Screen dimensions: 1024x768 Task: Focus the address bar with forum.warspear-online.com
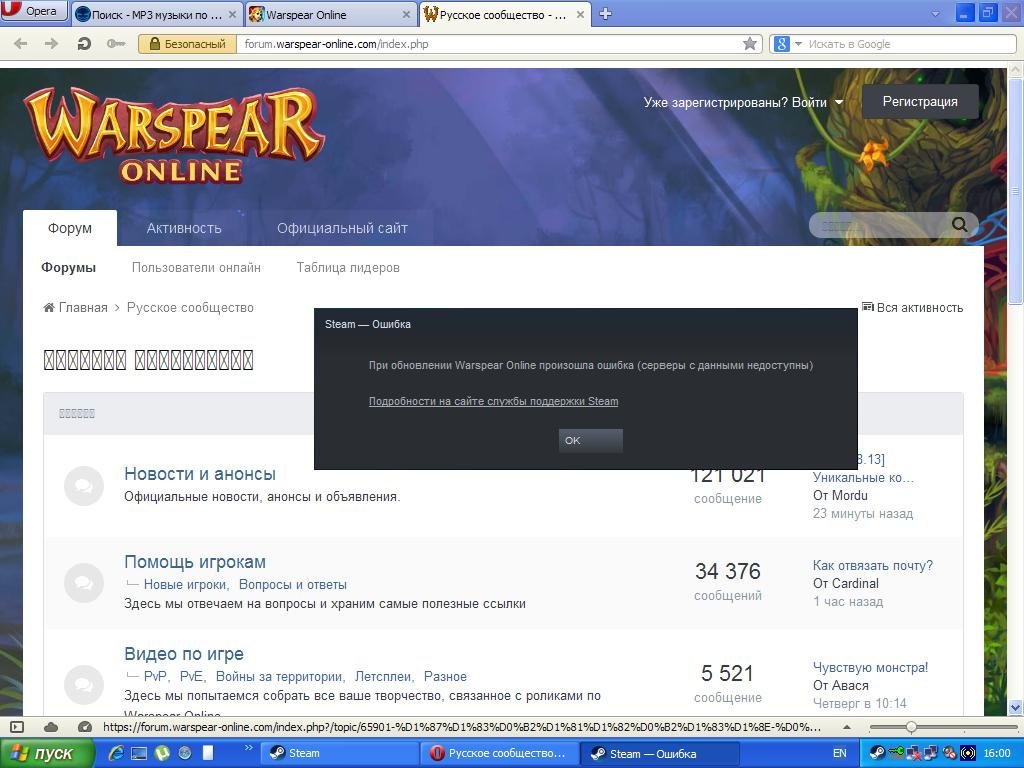[x=490, y=44]
